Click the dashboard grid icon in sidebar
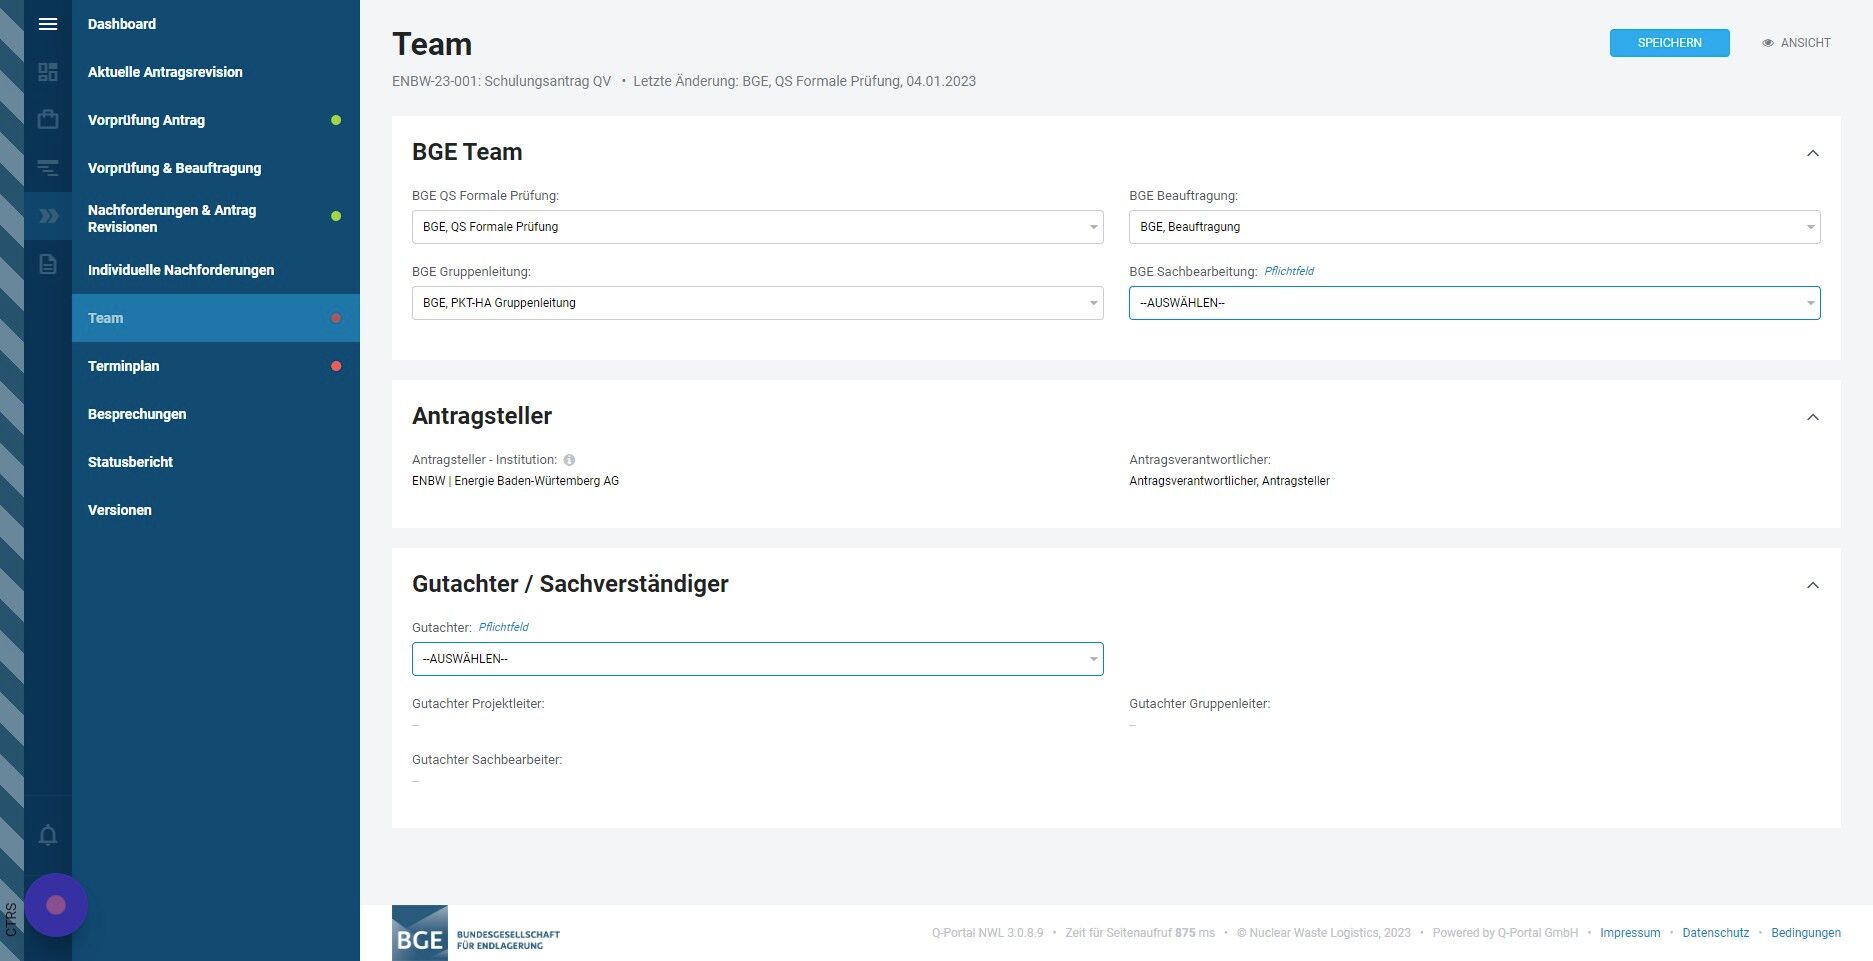The height and width of the screenshot is (961, 1873). 48,72
